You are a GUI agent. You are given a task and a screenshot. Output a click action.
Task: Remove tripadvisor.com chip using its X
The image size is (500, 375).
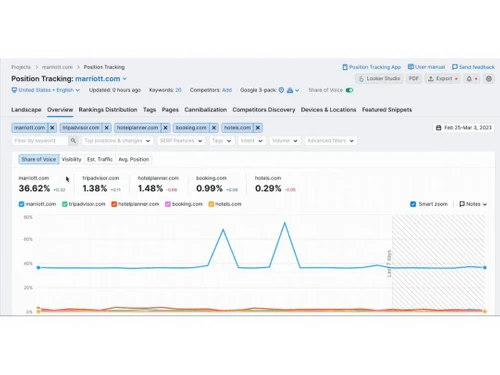point(107,128)
